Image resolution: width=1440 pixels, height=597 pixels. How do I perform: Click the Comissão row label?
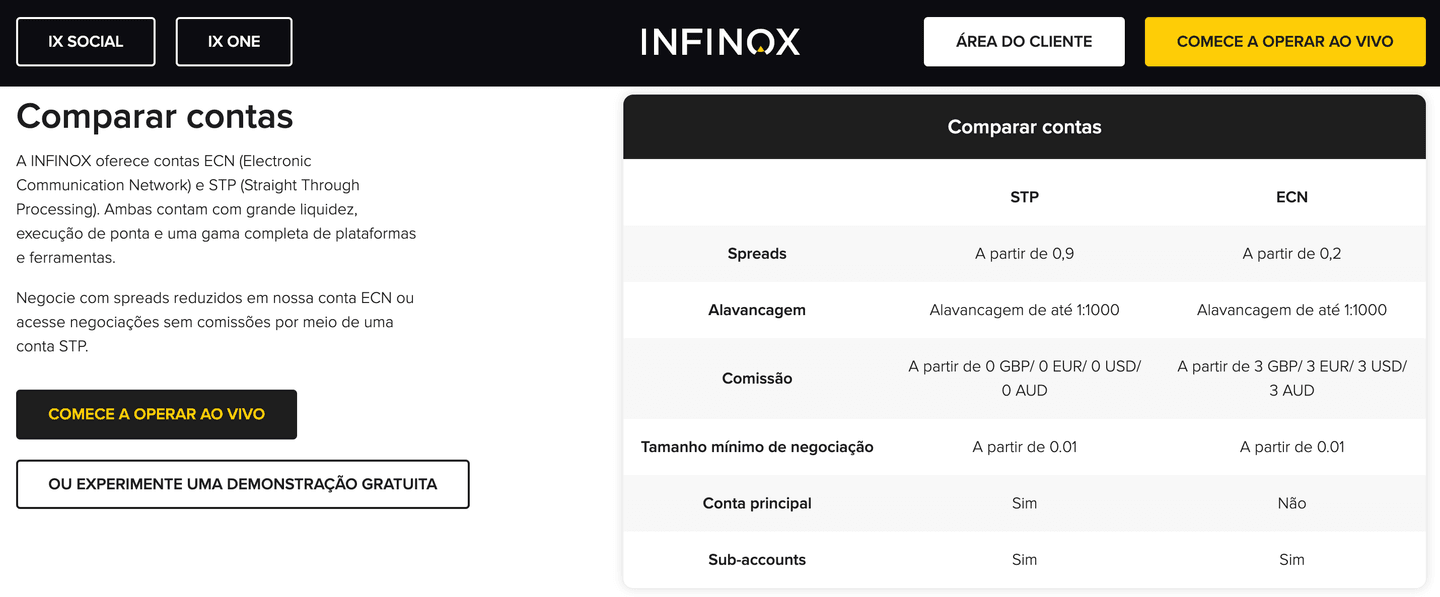click(757, 378)
